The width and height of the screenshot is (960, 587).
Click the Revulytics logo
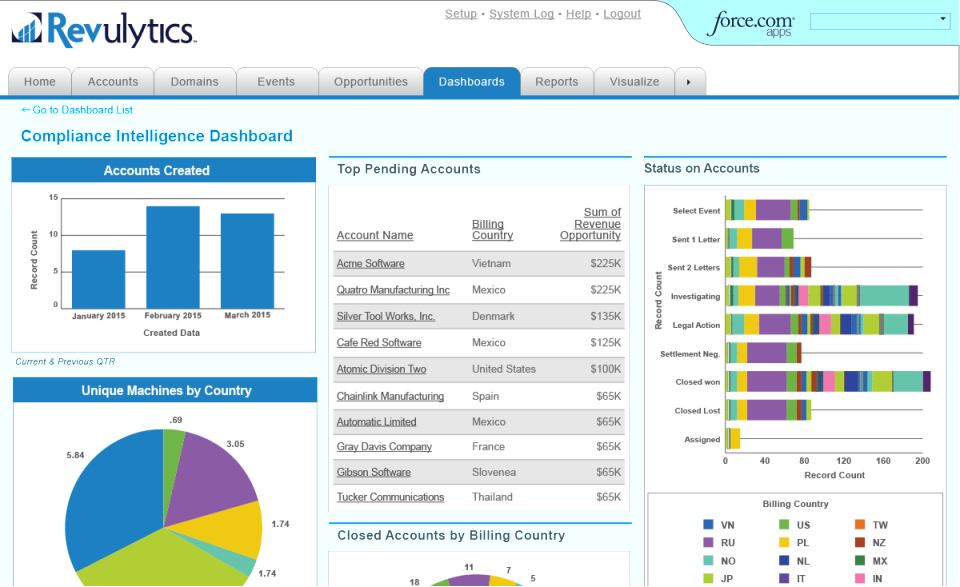click(103, 30)
